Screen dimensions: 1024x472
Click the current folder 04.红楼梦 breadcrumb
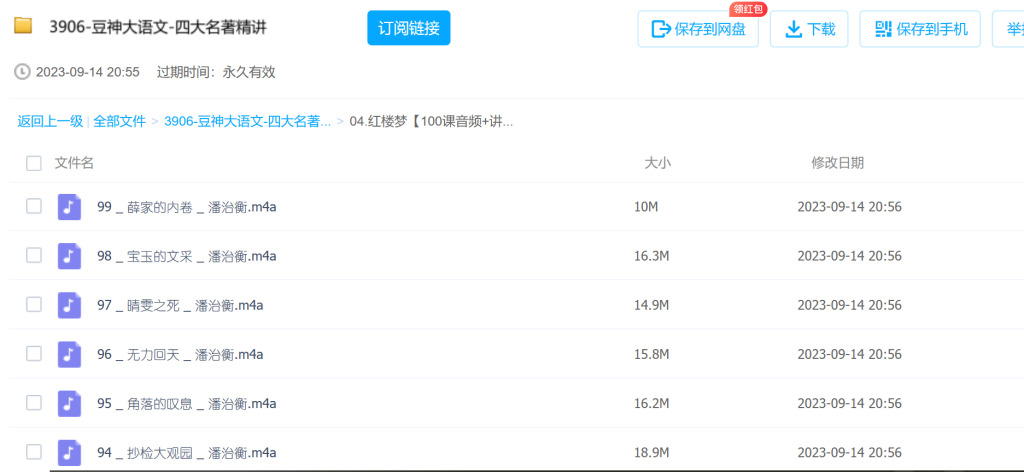431,121
